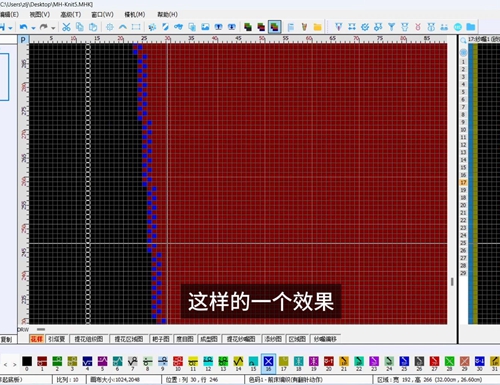Toggle the green-black layer display button
500x385 pixels.
click(248, 27)
